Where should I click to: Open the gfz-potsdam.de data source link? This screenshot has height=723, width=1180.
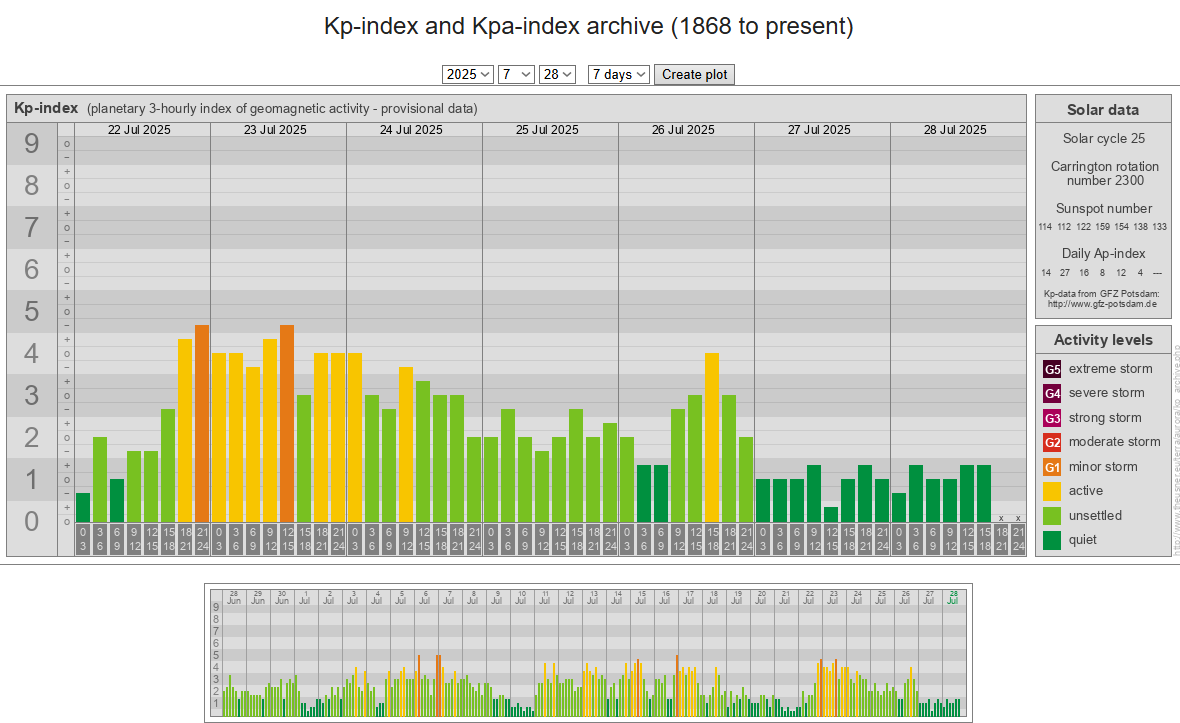[1102, 303]
